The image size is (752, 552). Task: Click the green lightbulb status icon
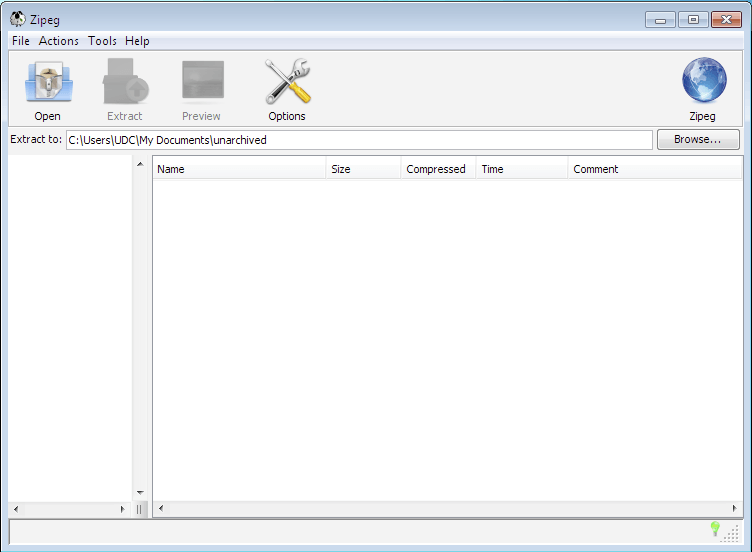[715, 529]
